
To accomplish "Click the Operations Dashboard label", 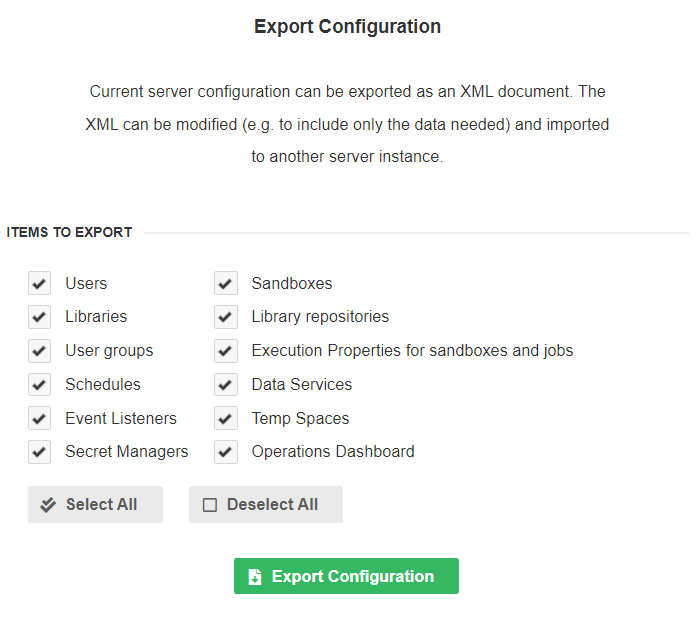I will pos(333,452).
